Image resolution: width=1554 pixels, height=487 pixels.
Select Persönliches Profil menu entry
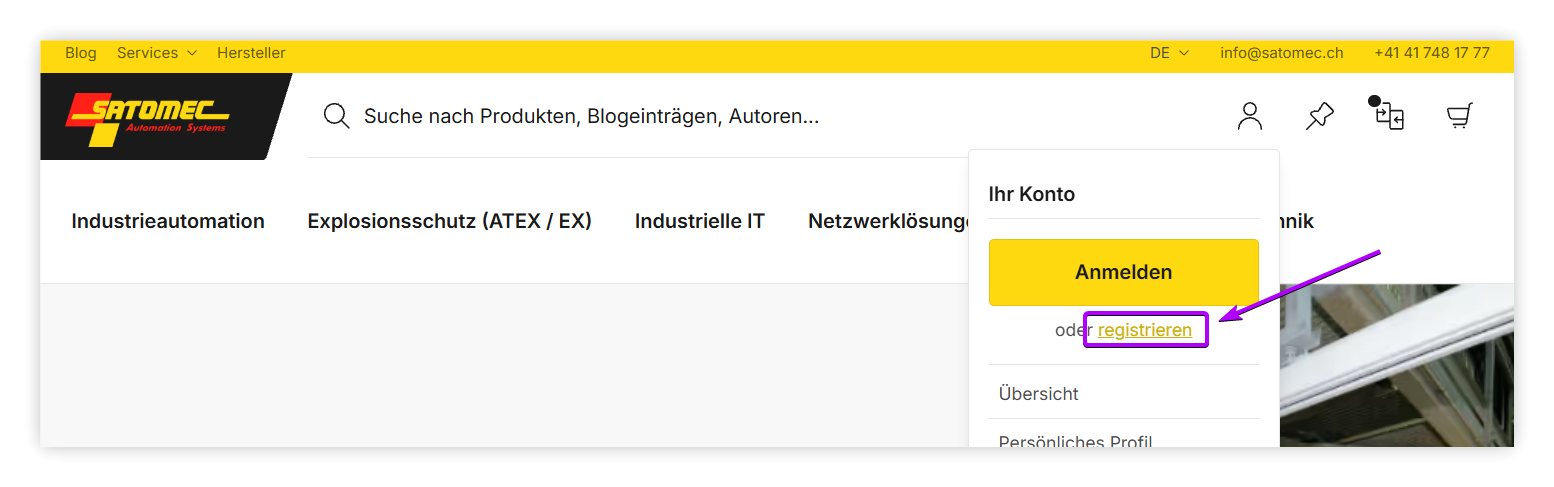pos(1076,441)
